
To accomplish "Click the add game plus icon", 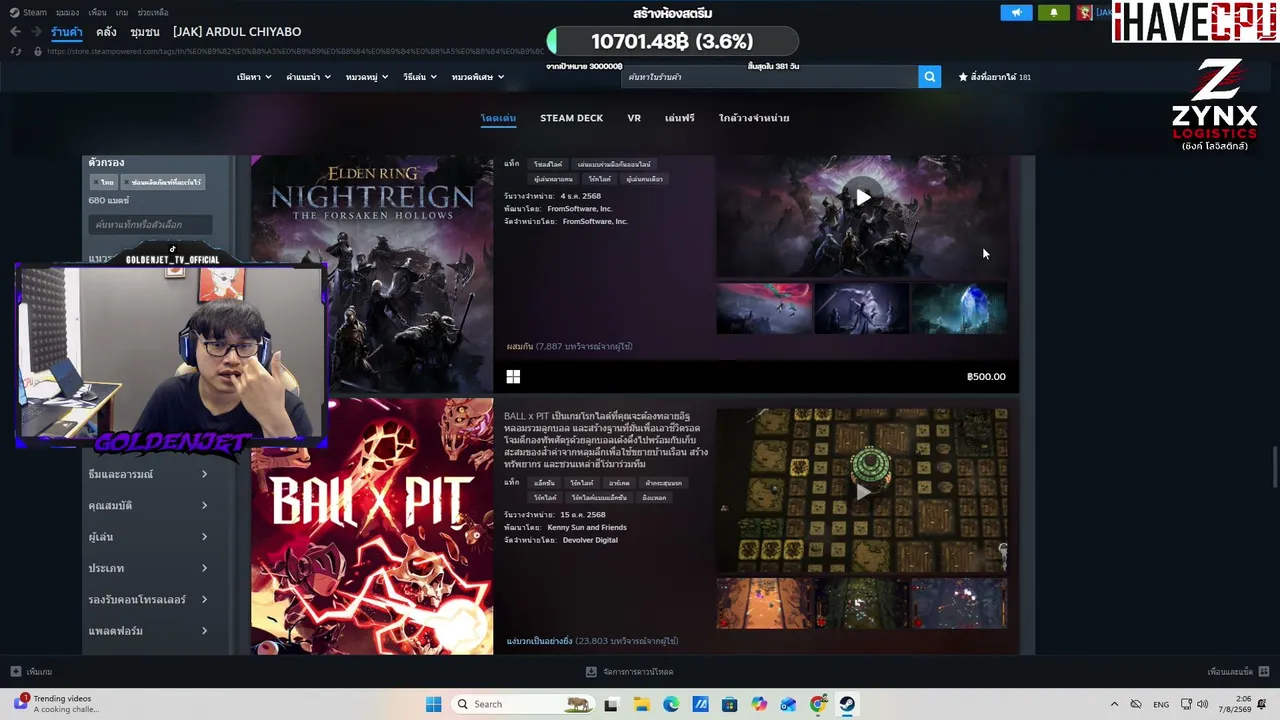I will pos(15,672).
